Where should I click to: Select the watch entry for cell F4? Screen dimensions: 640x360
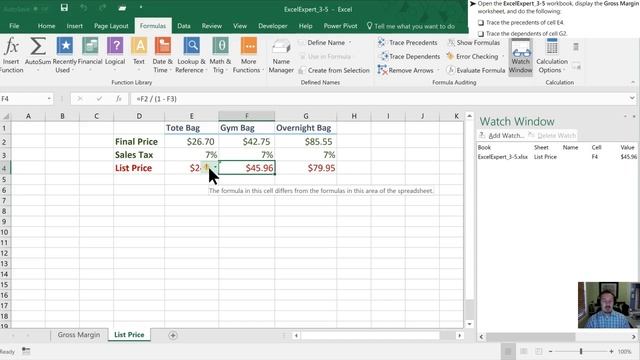coord(557,157)
